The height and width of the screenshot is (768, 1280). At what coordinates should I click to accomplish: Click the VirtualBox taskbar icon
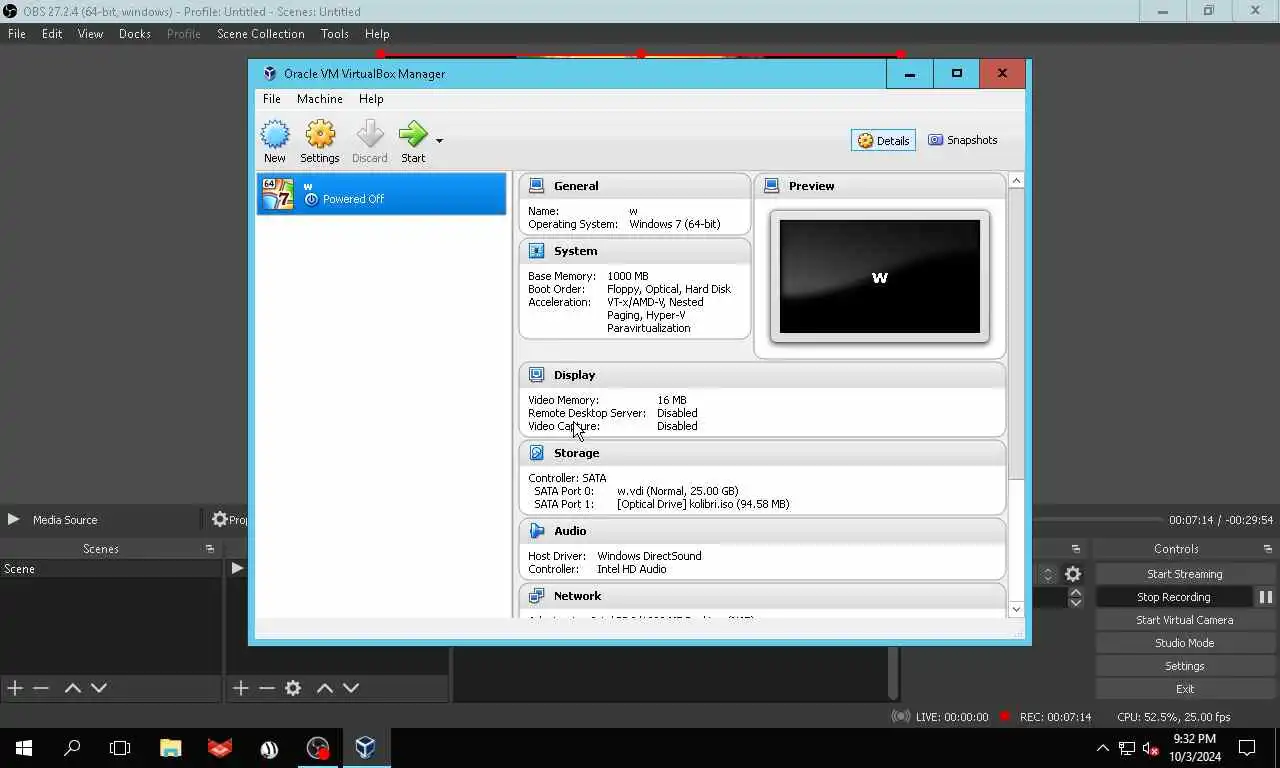[x=365, y=748]
